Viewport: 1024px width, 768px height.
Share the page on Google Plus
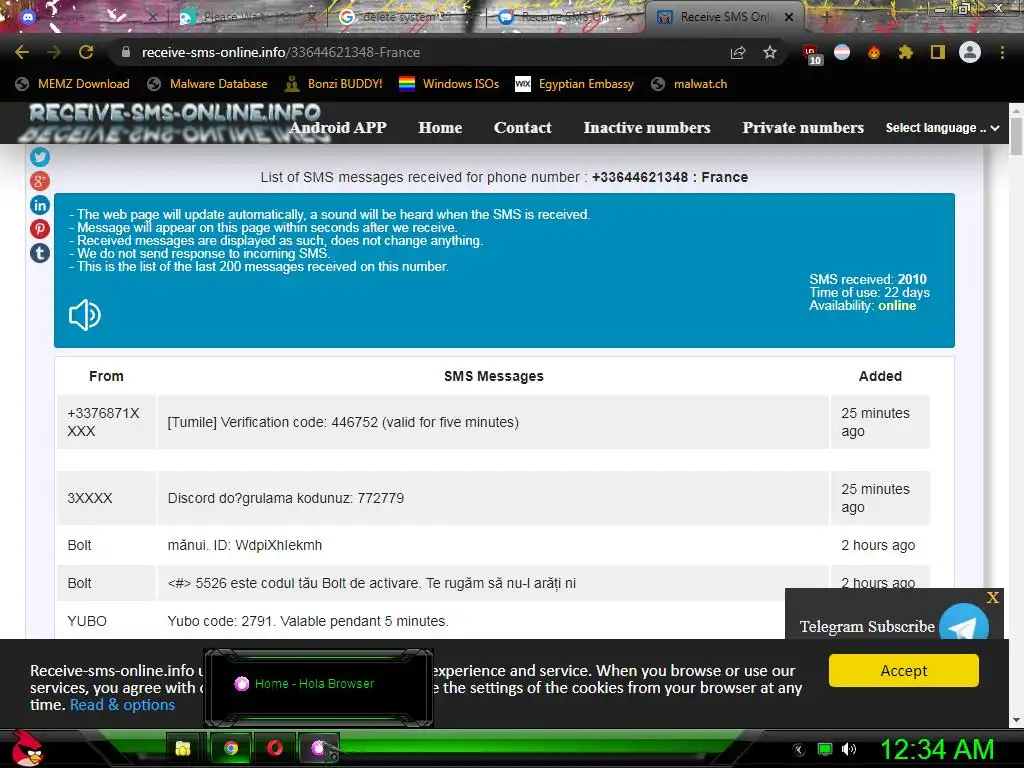point(40,181)
